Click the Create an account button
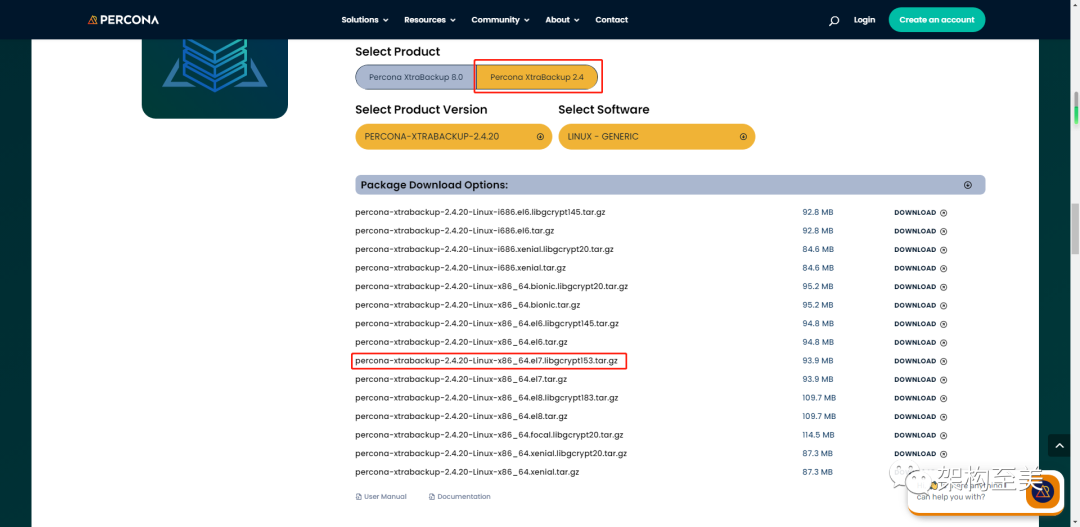The height and width of the screenshot is (527, 1080). [937, 20]
